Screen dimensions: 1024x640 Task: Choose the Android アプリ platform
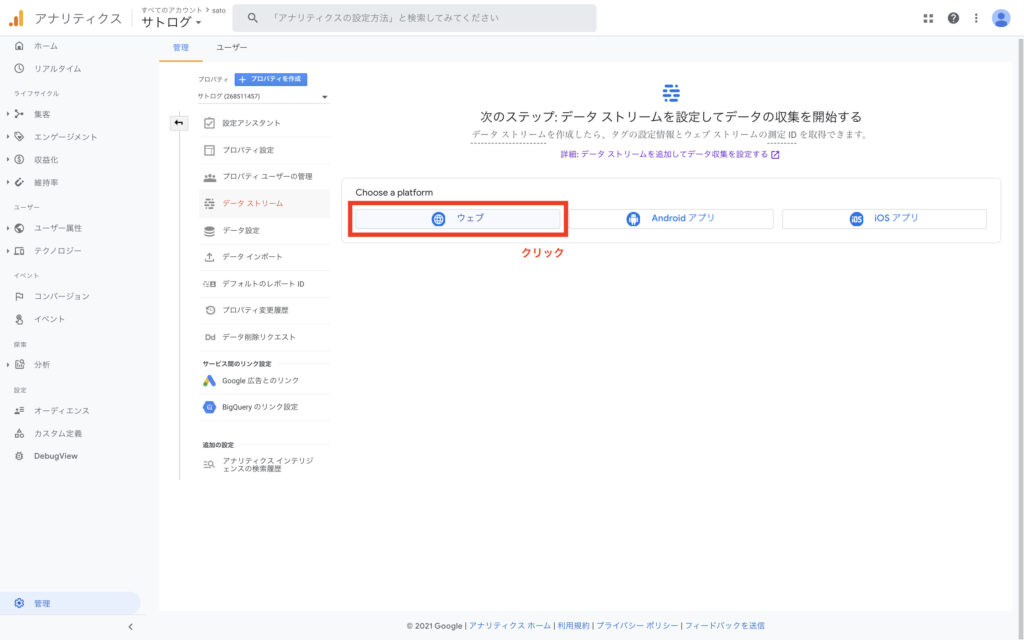click(x=671, y=219)
